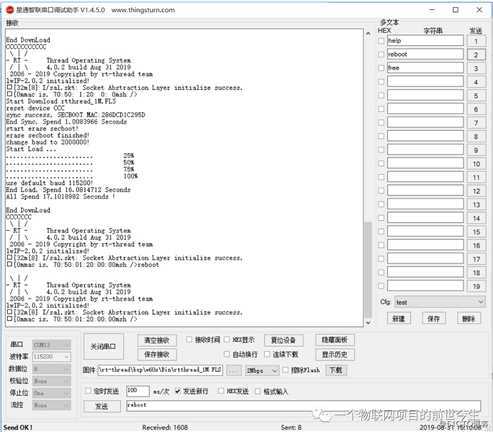Click the 保存接收 save receive button
The width and height of the screenshot is (493, 432).
(157, 355)
